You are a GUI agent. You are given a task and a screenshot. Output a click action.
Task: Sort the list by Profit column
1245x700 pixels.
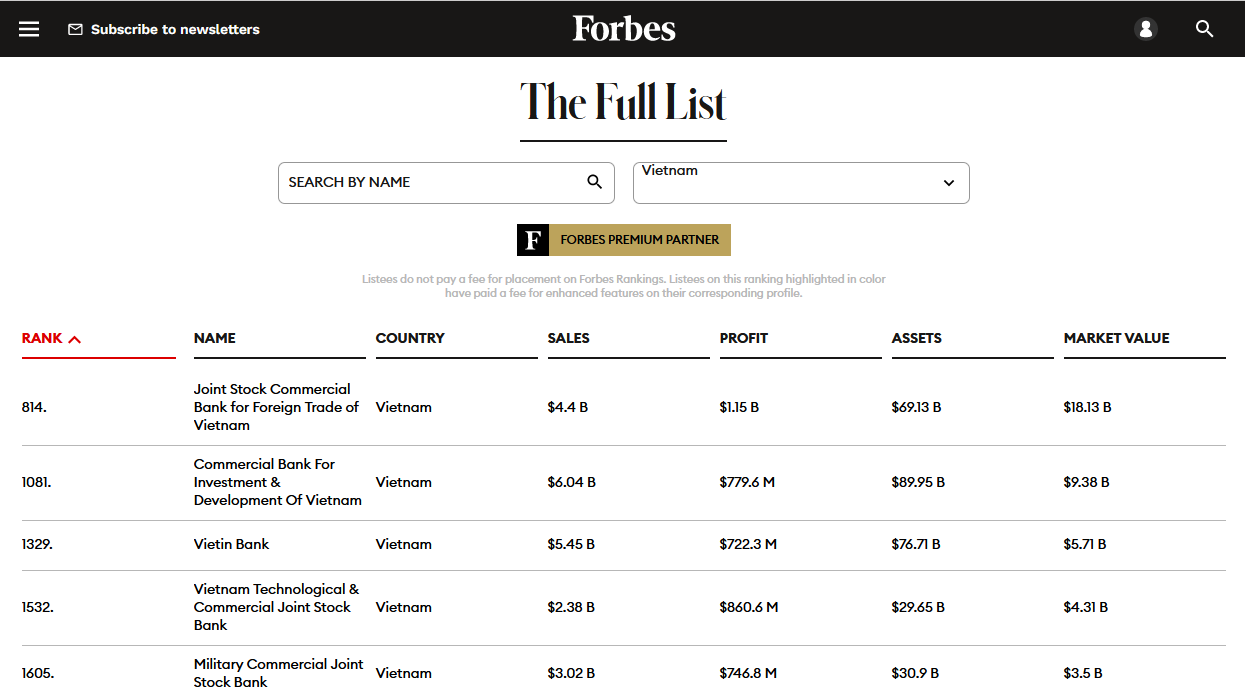click(743, 338)
